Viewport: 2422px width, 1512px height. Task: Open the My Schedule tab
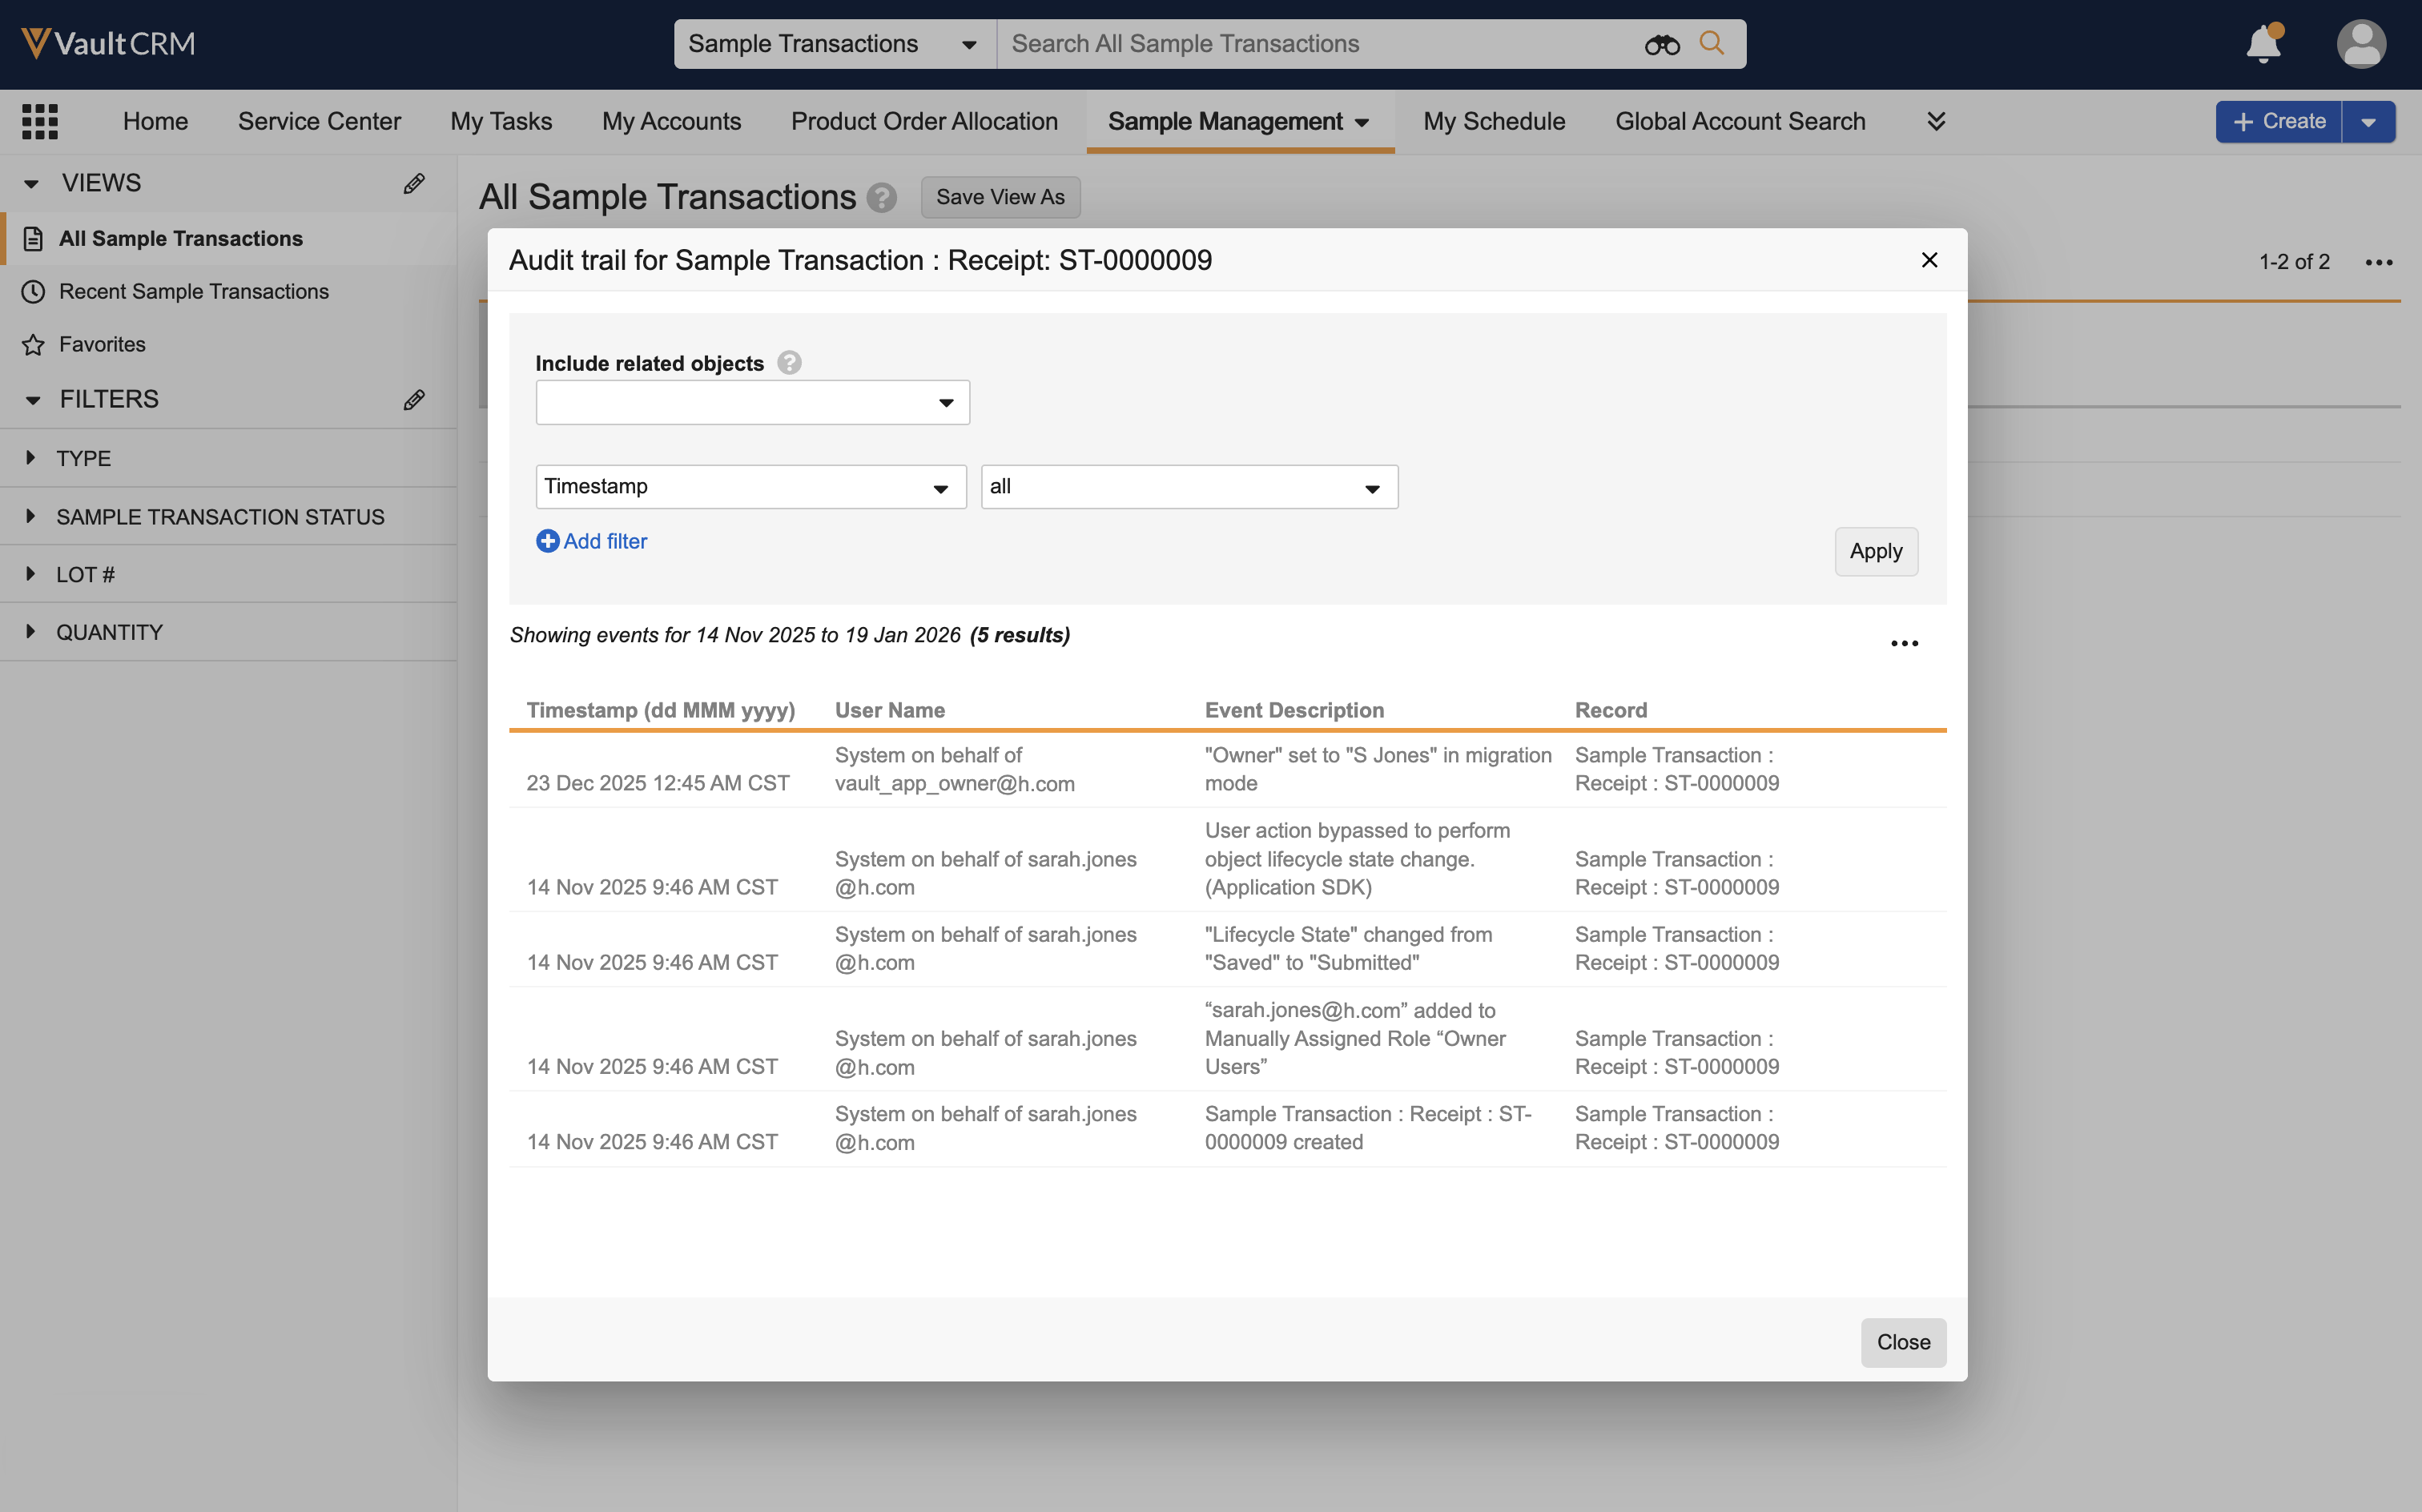pyautogui.click(x=1494, y=121)
